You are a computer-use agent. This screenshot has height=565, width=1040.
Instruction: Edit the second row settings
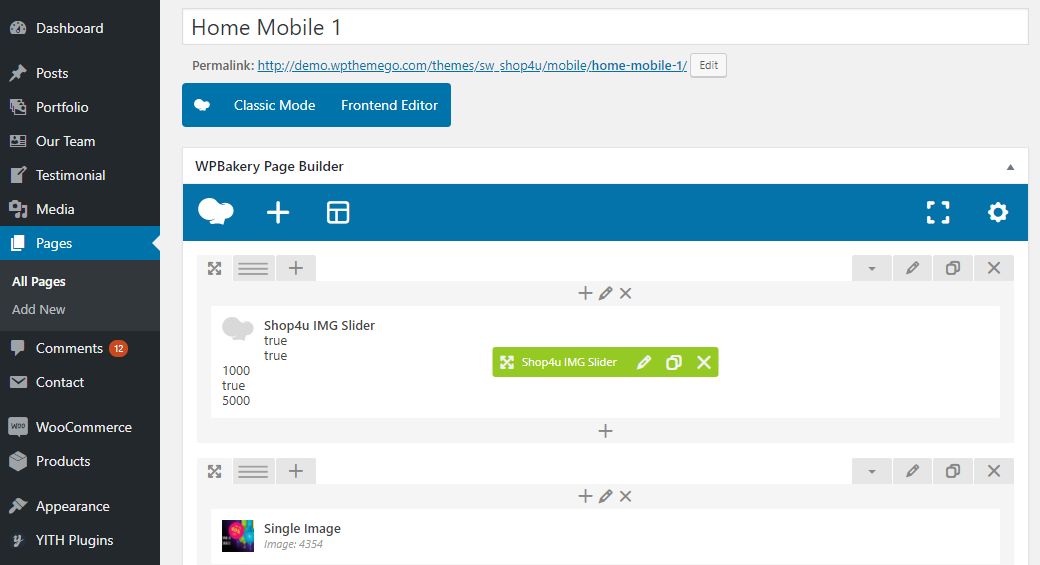pos(913,471)
